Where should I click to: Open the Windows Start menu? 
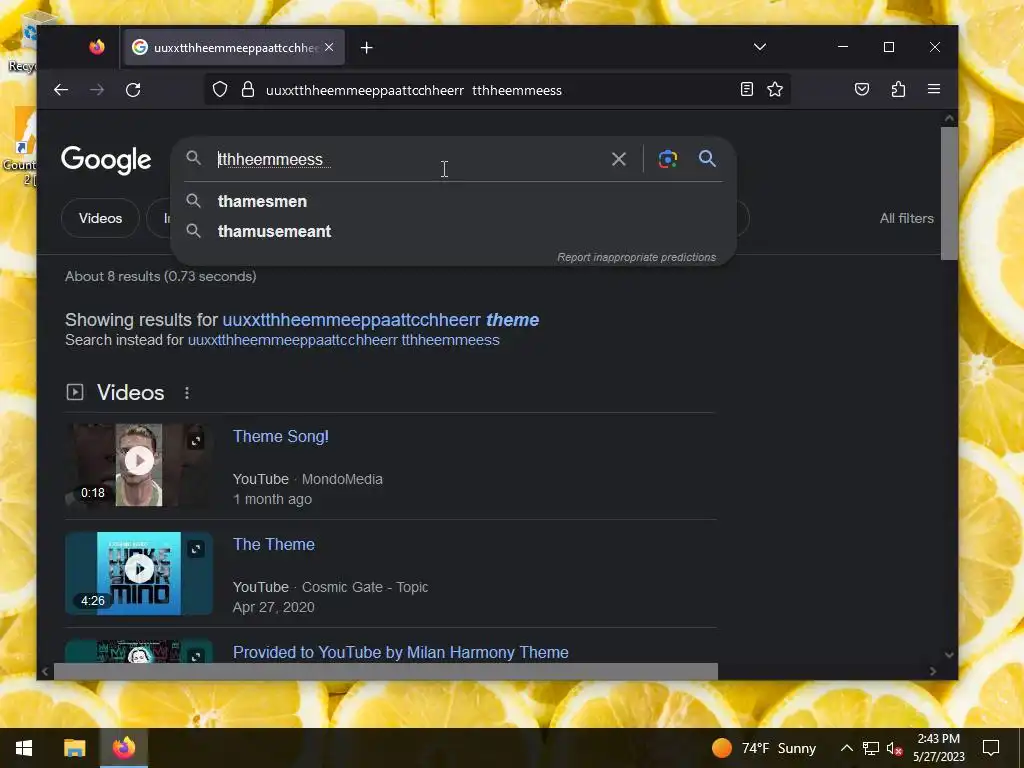coord(24,748)
